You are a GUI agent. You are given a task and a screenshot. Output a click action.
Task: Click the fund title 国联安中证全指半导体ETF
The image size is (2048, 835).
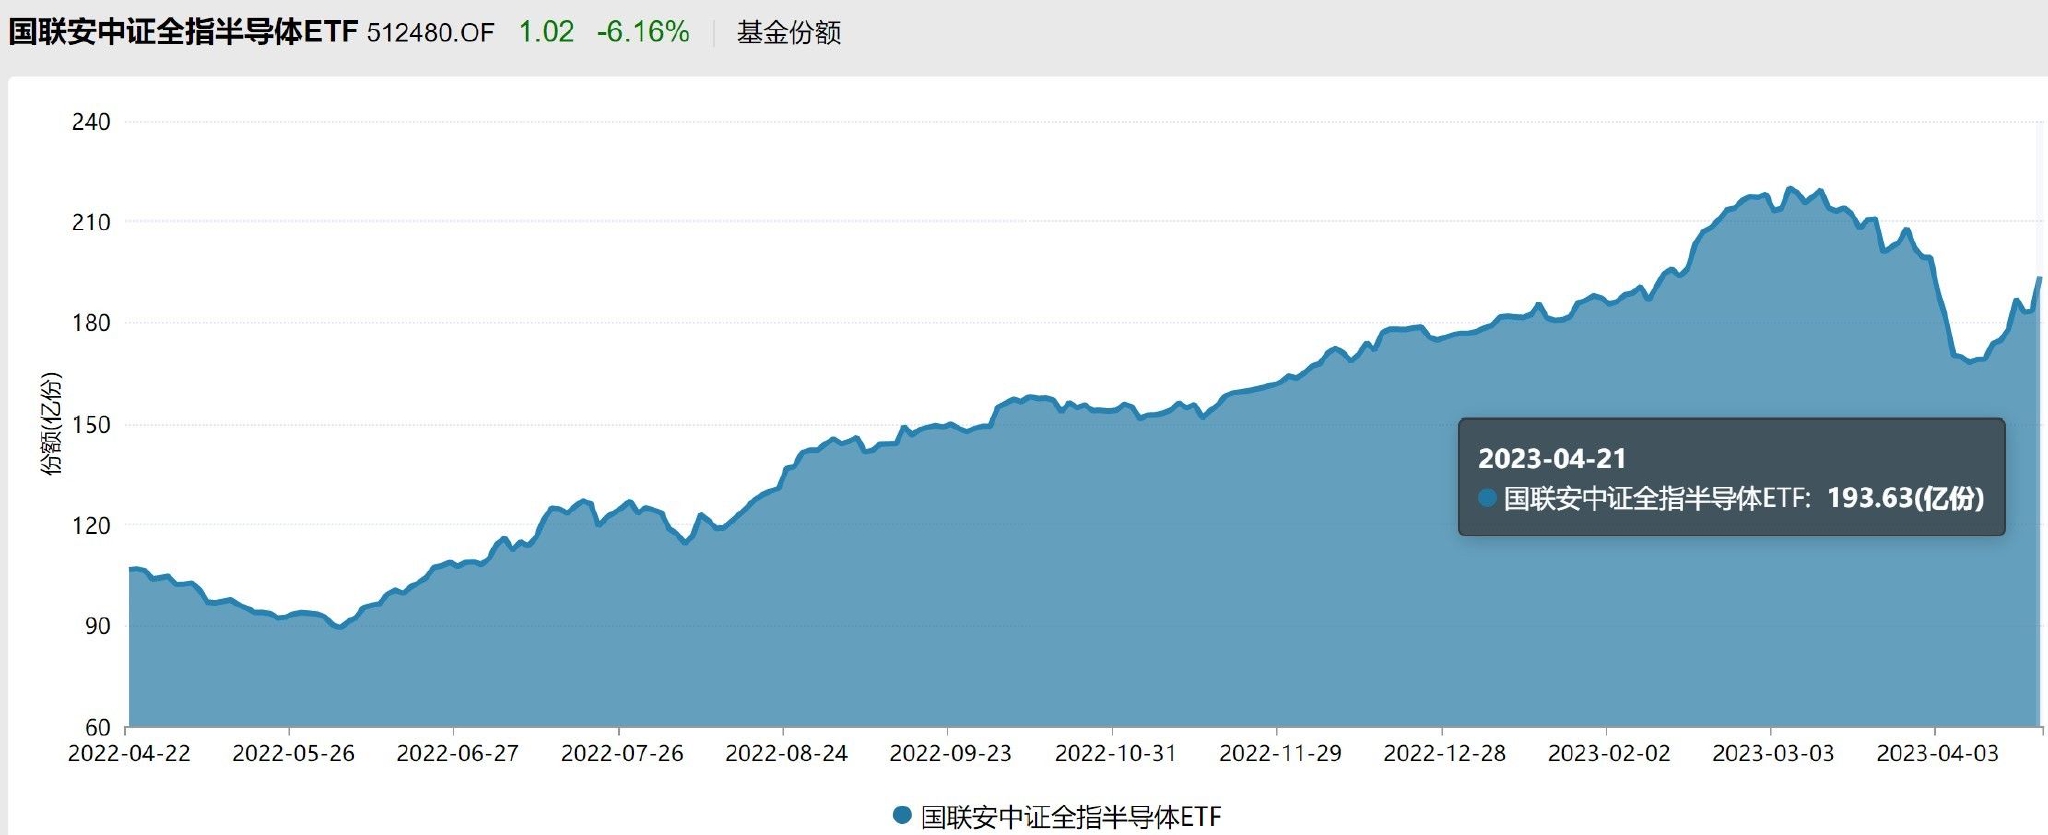pos(183,32)
